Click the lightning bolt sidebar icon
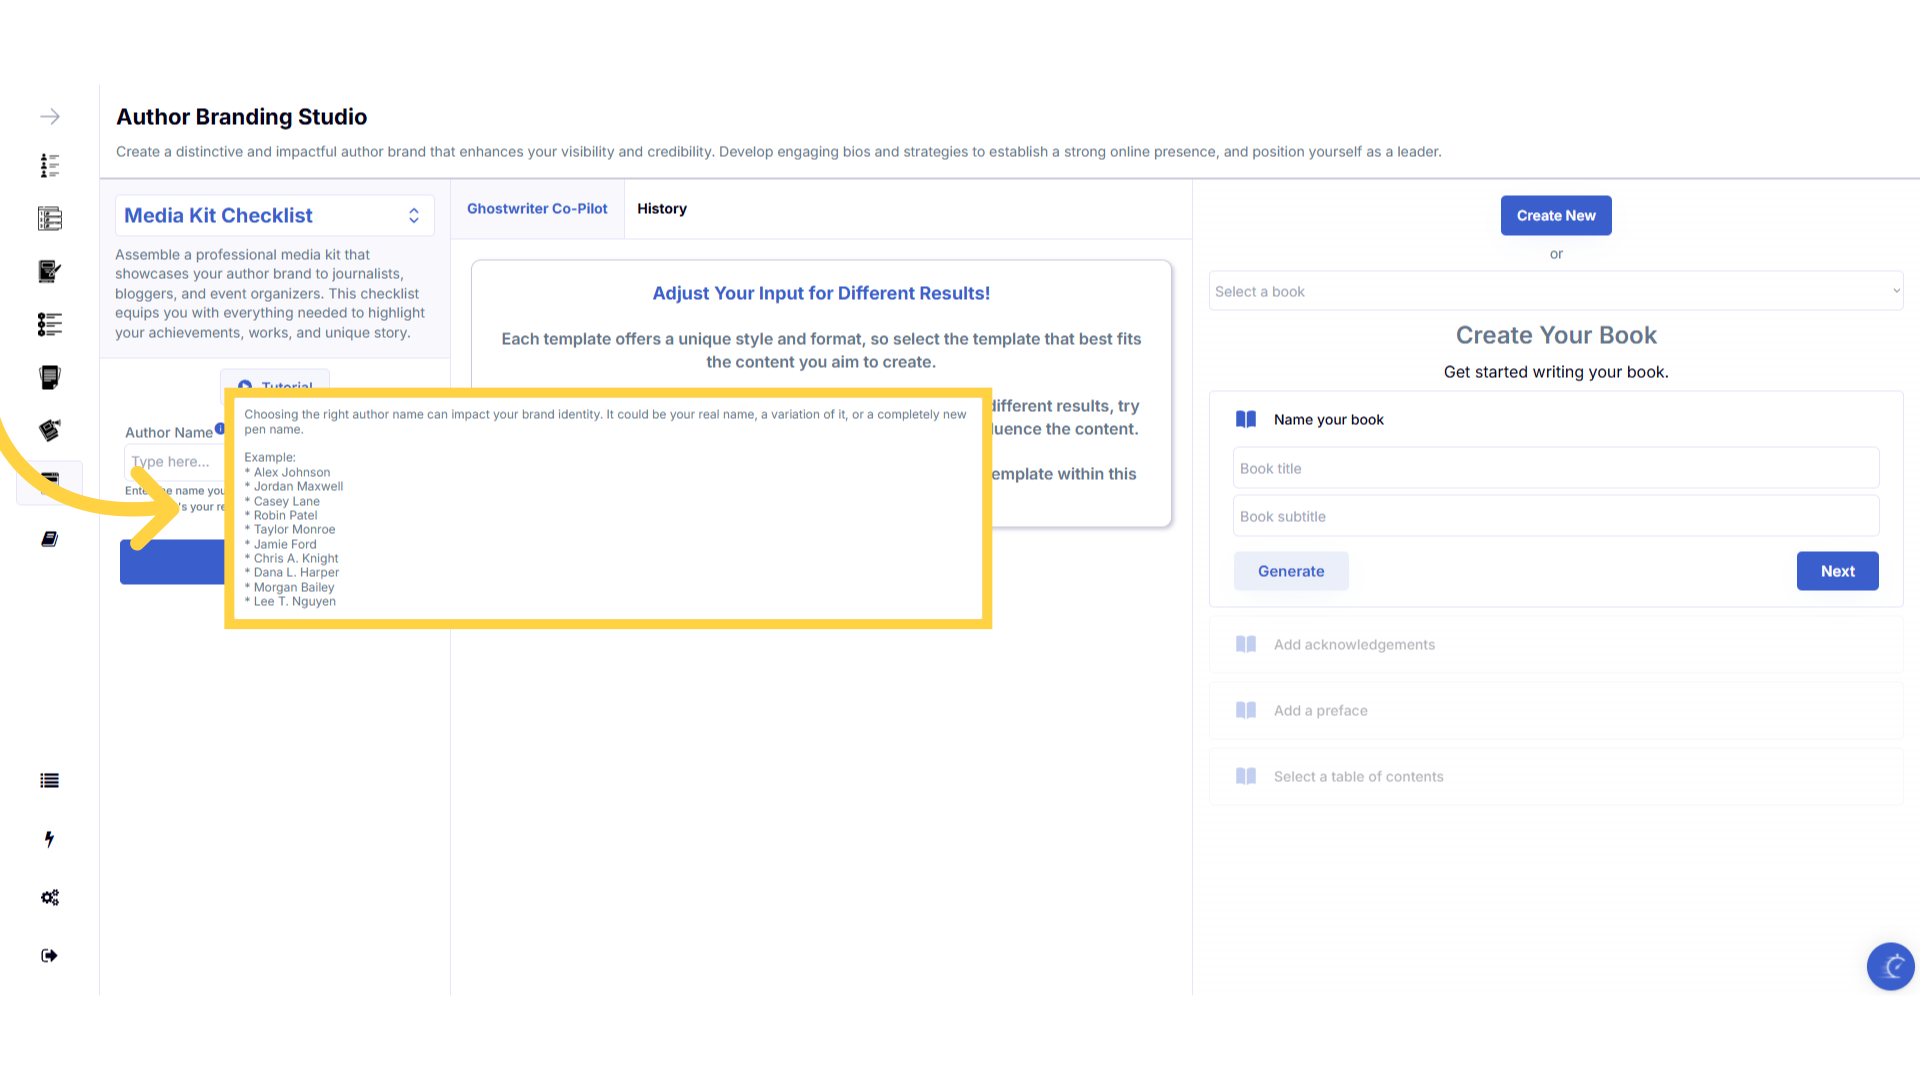1920x1080 pixels. coord(50,839)
